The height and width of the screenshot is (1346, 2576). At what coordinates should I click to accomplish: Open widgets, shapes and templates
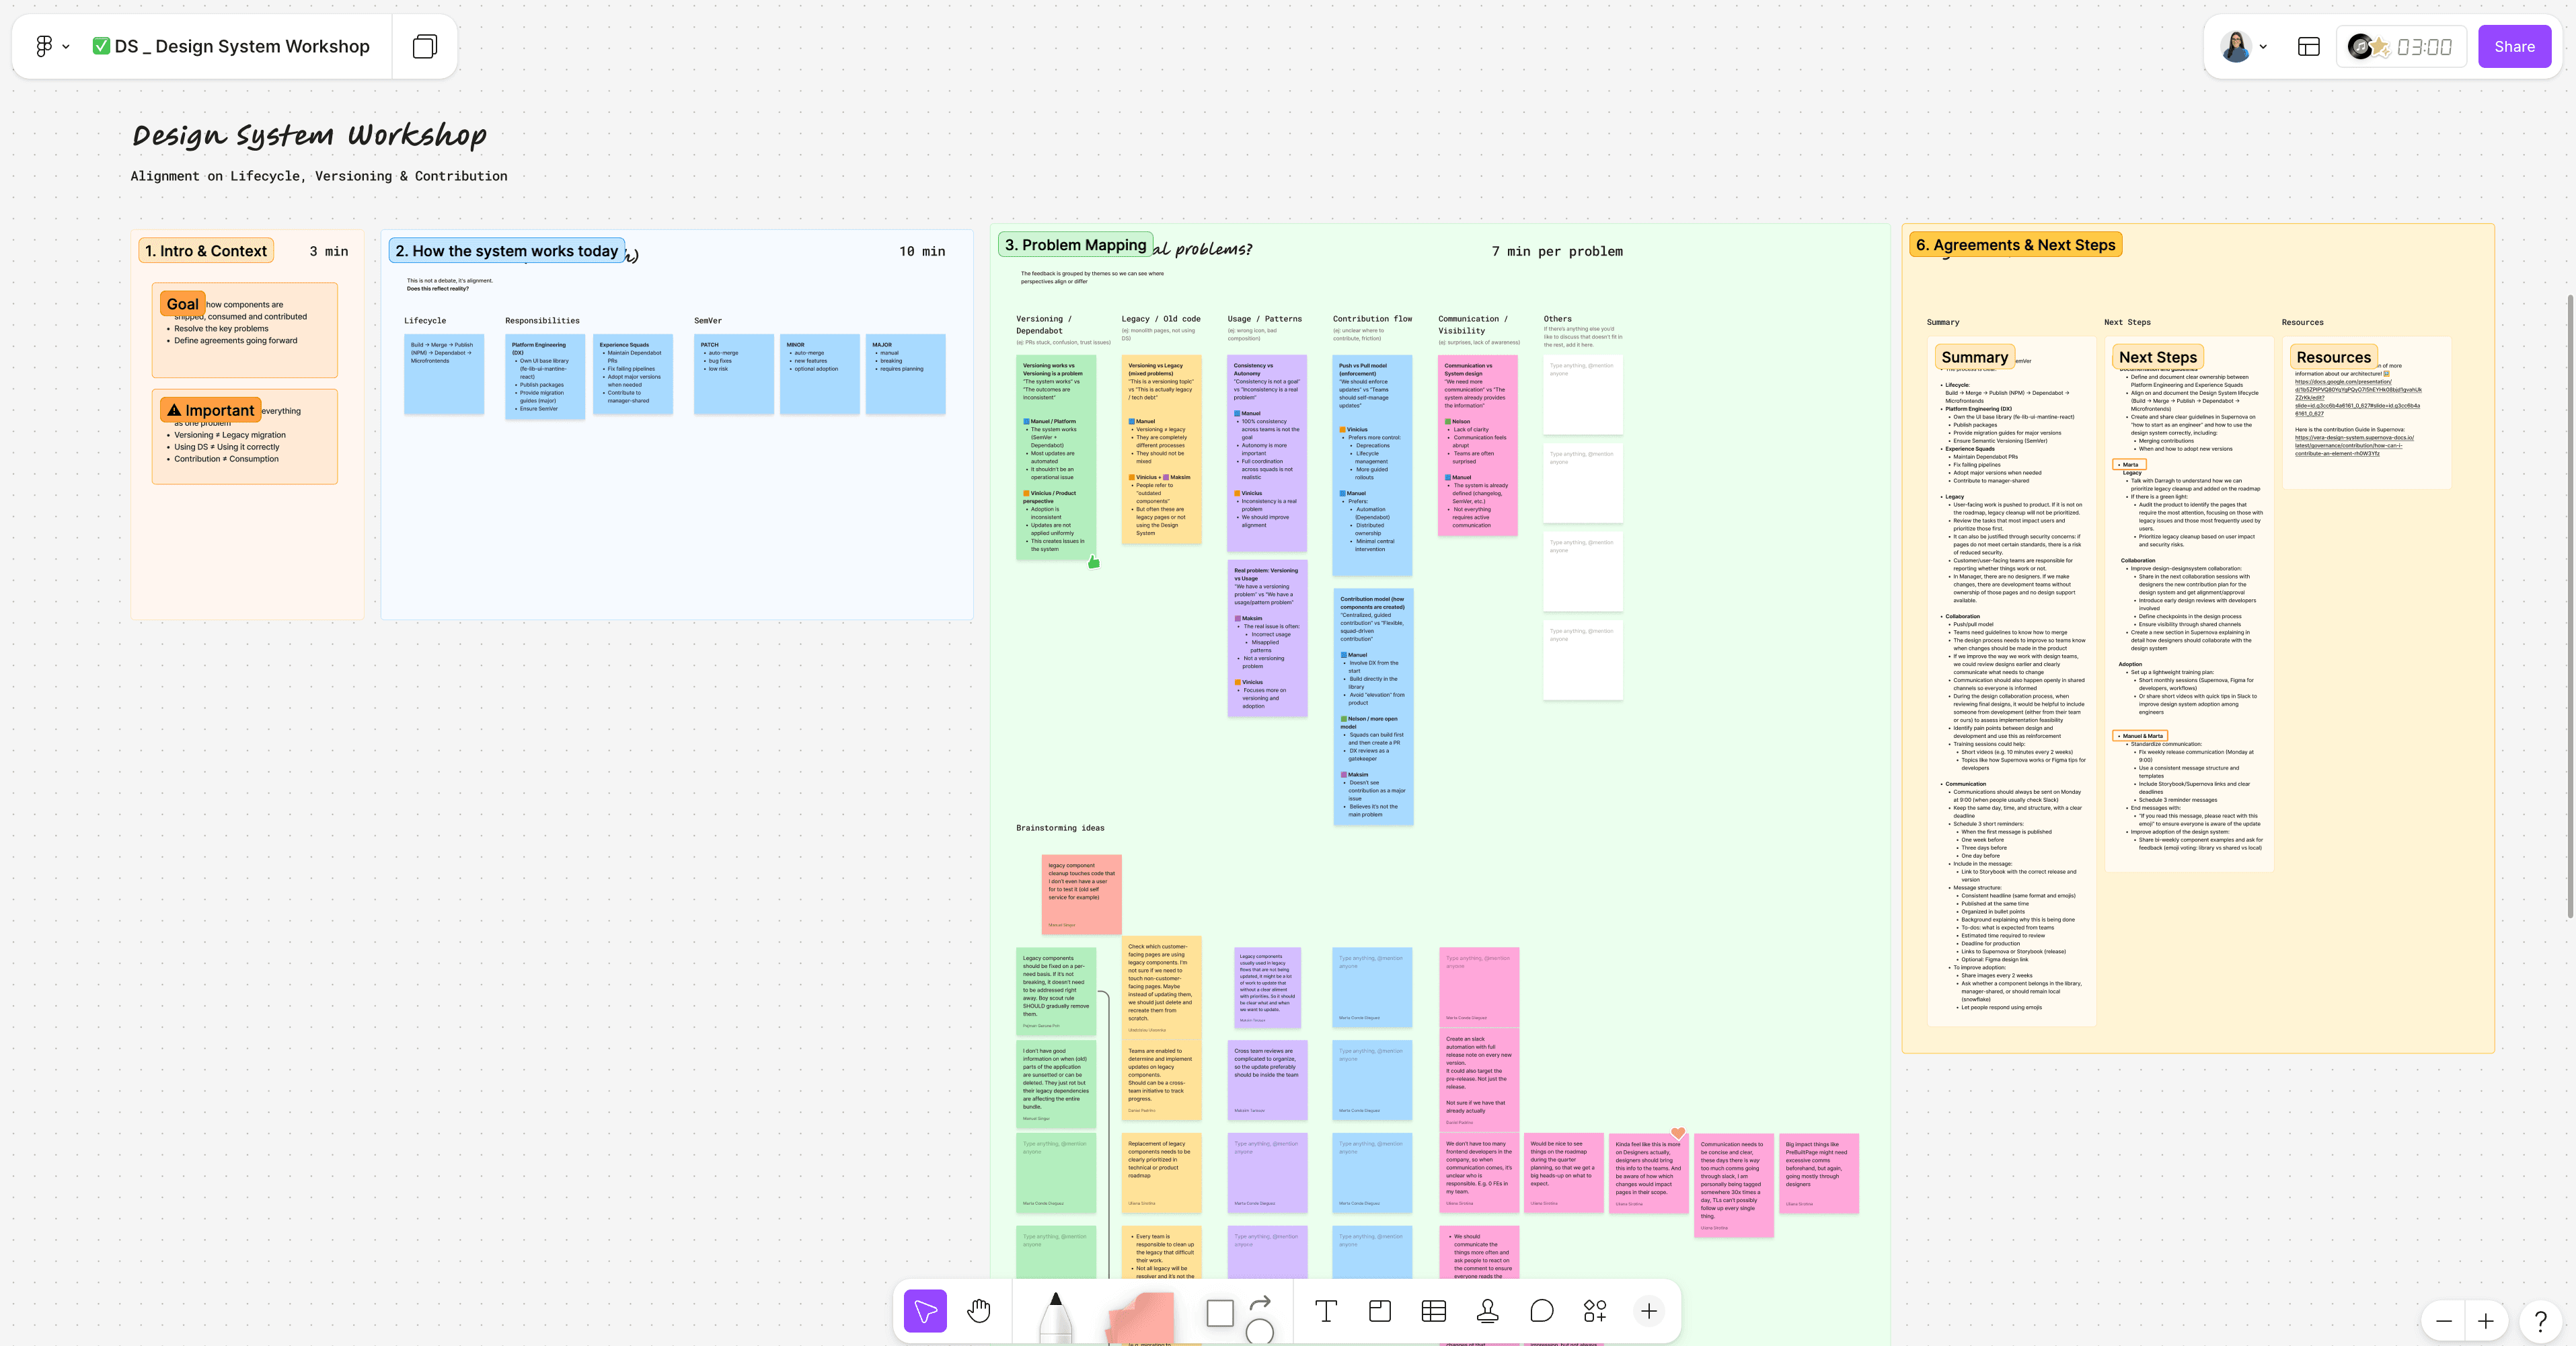click(1595, 1311)
